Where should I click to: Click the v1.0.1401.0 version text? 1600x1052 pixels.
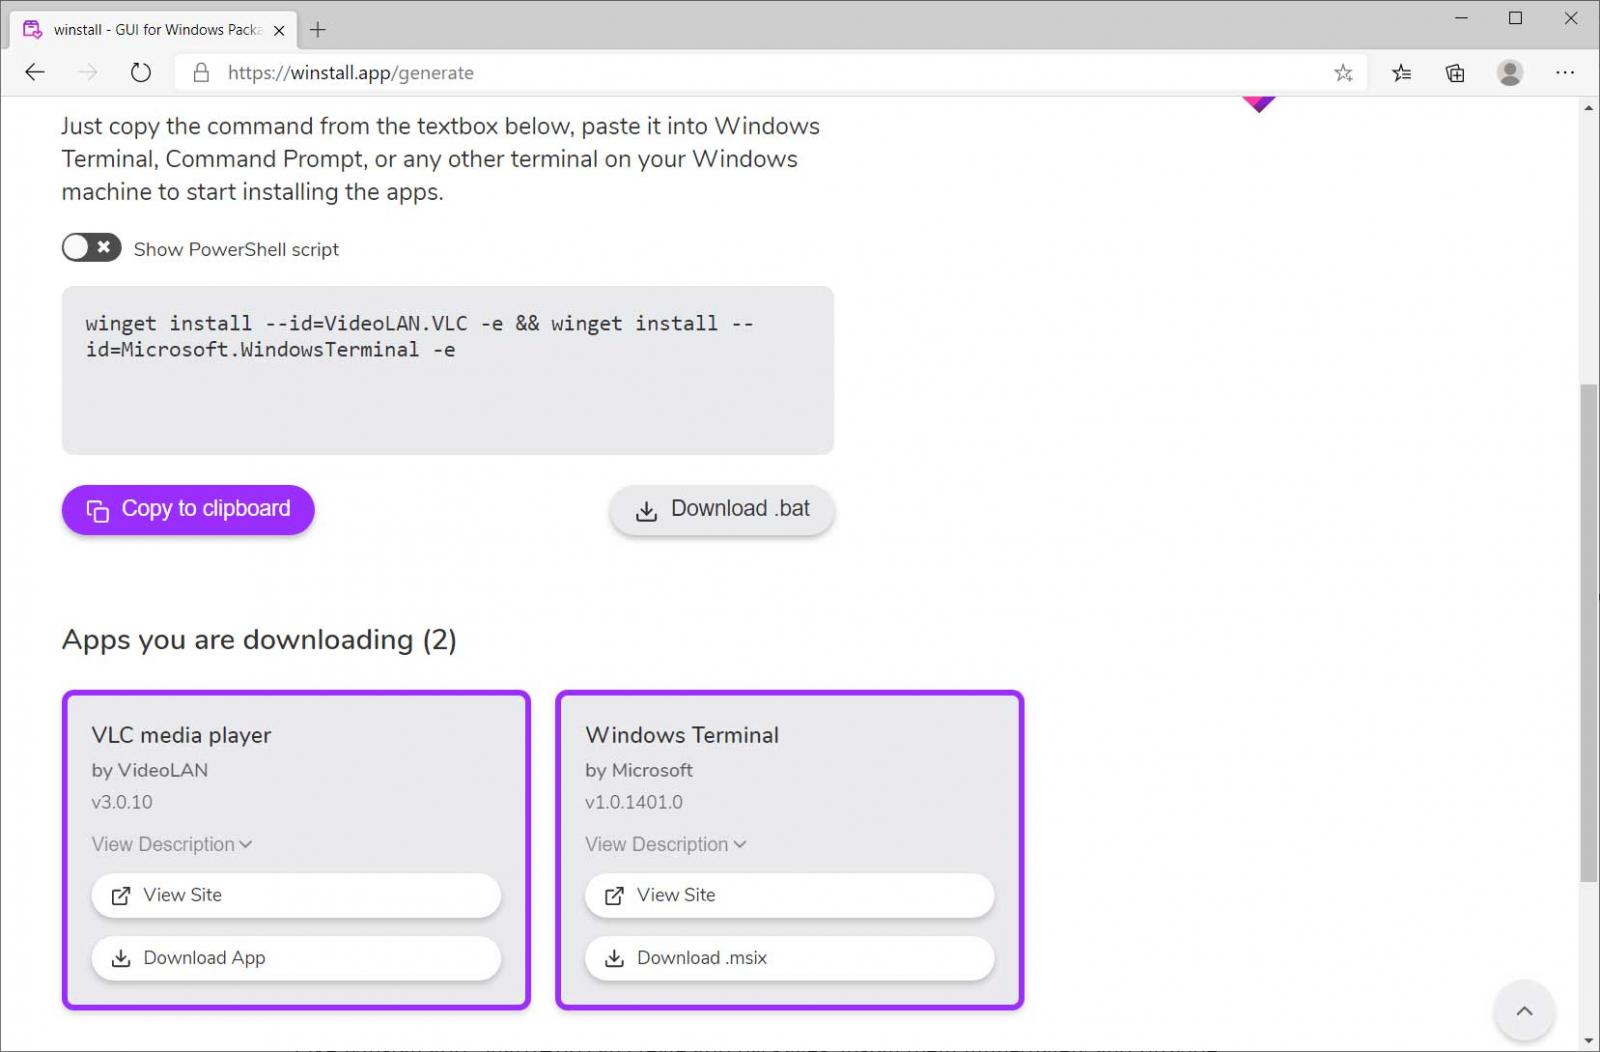point(634,802)
